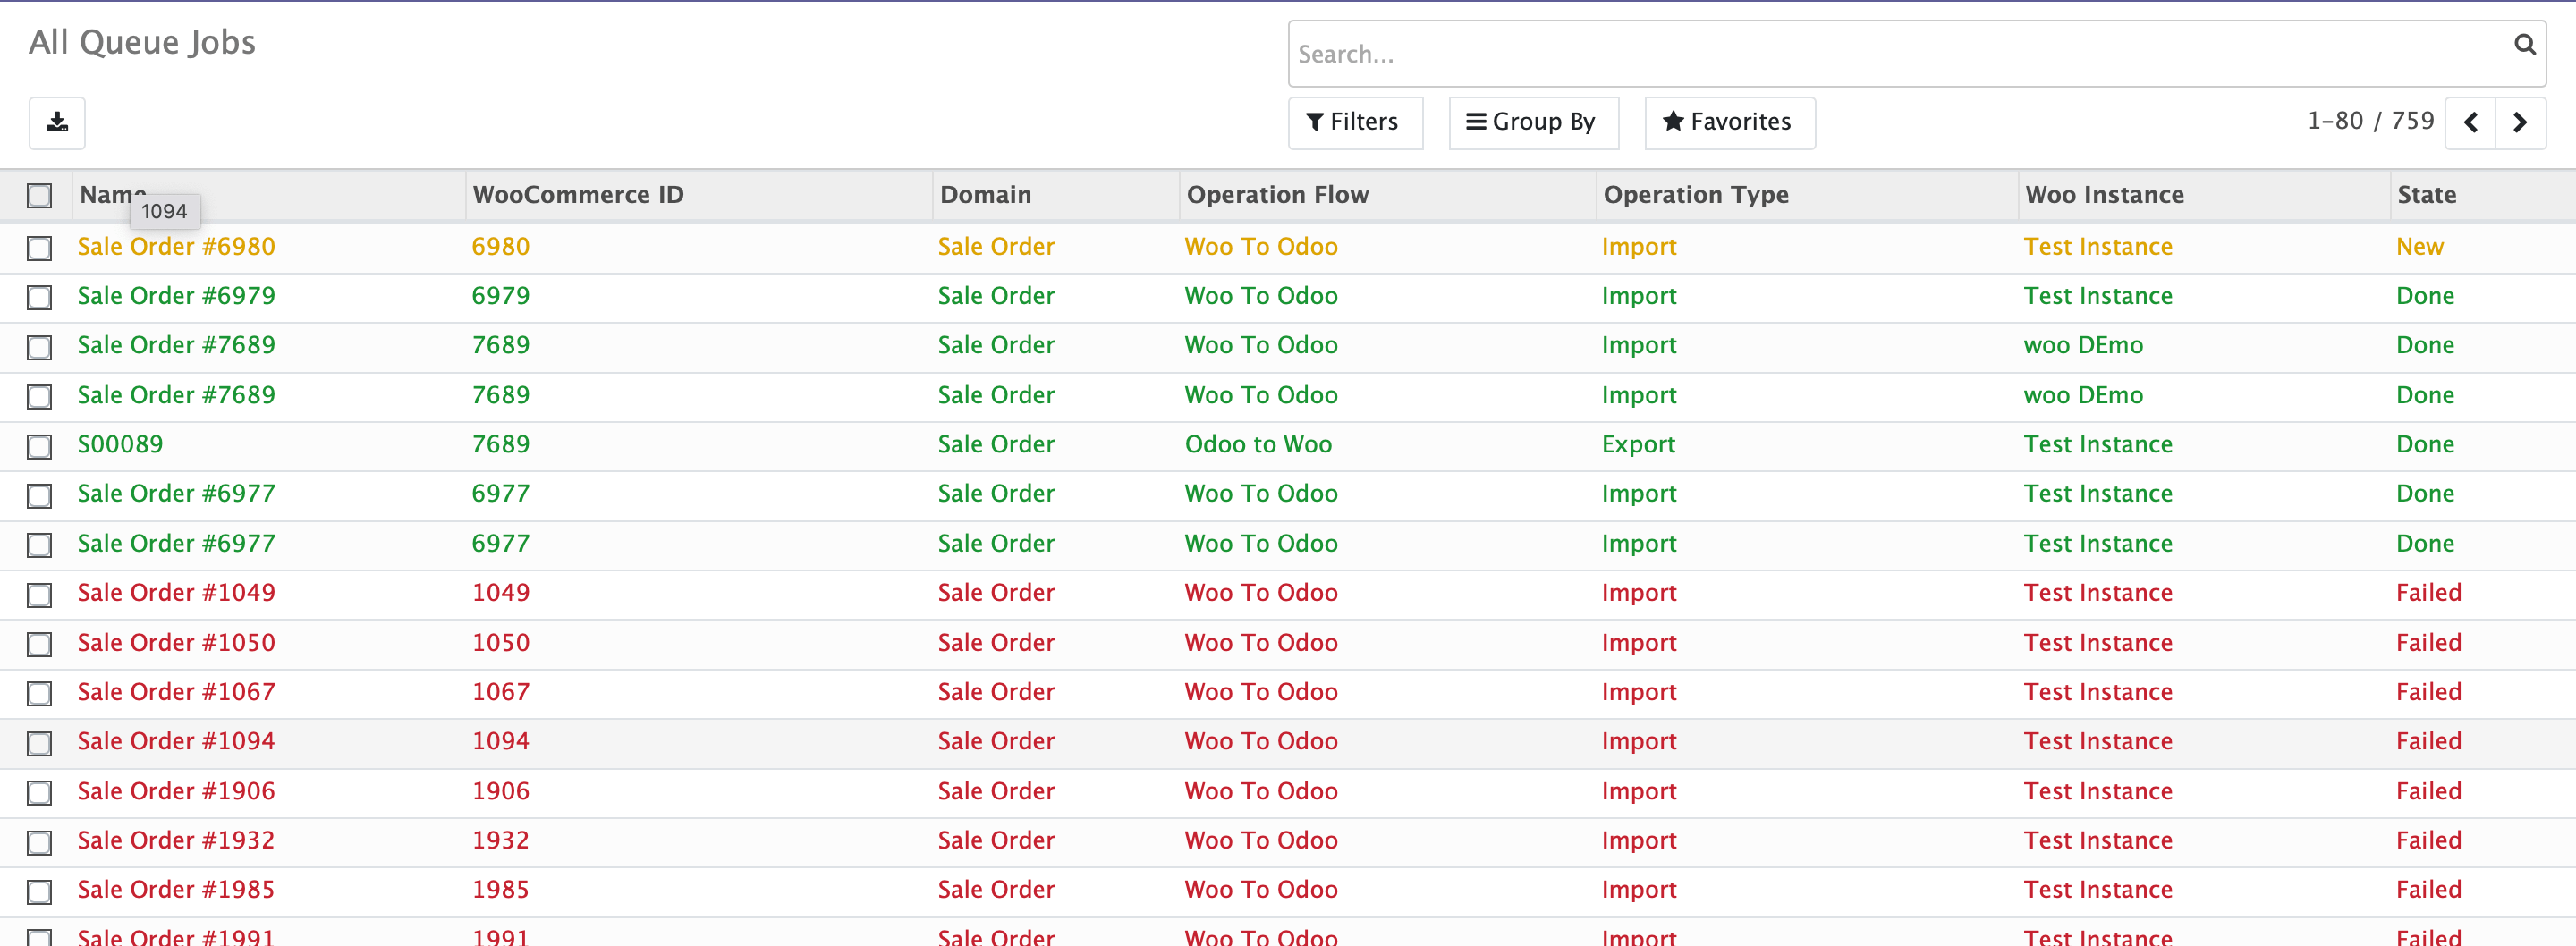This screenshot has height=946, width=2576.
Task: Toggle the select-all checkbox in header
Action: click(39, 195)
